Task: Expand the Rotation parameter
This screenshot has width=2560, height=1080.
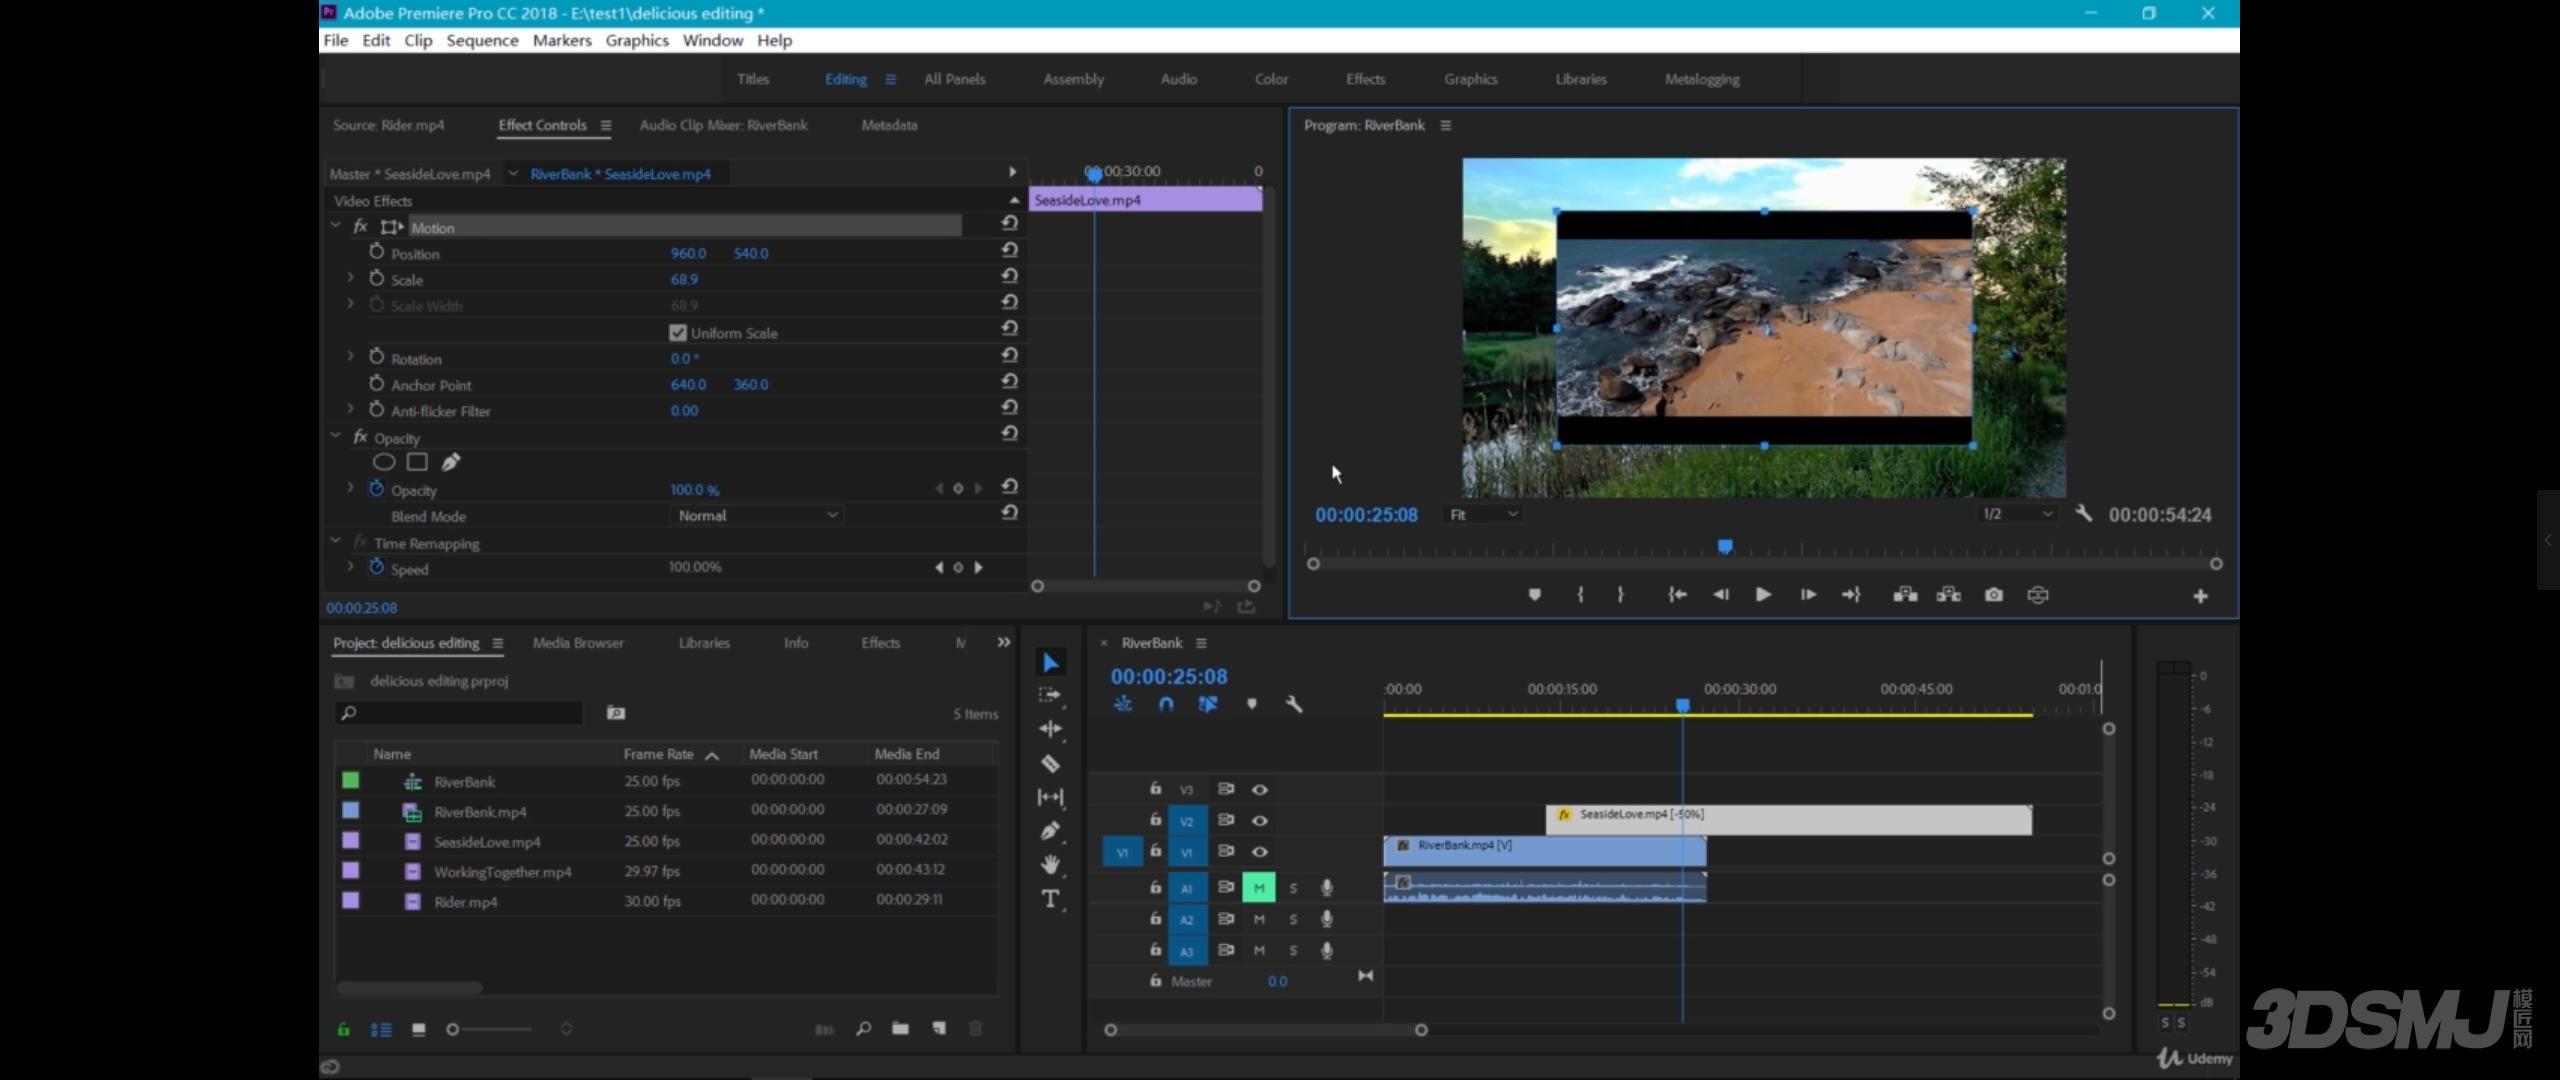Action: click(x=350, y=356)
